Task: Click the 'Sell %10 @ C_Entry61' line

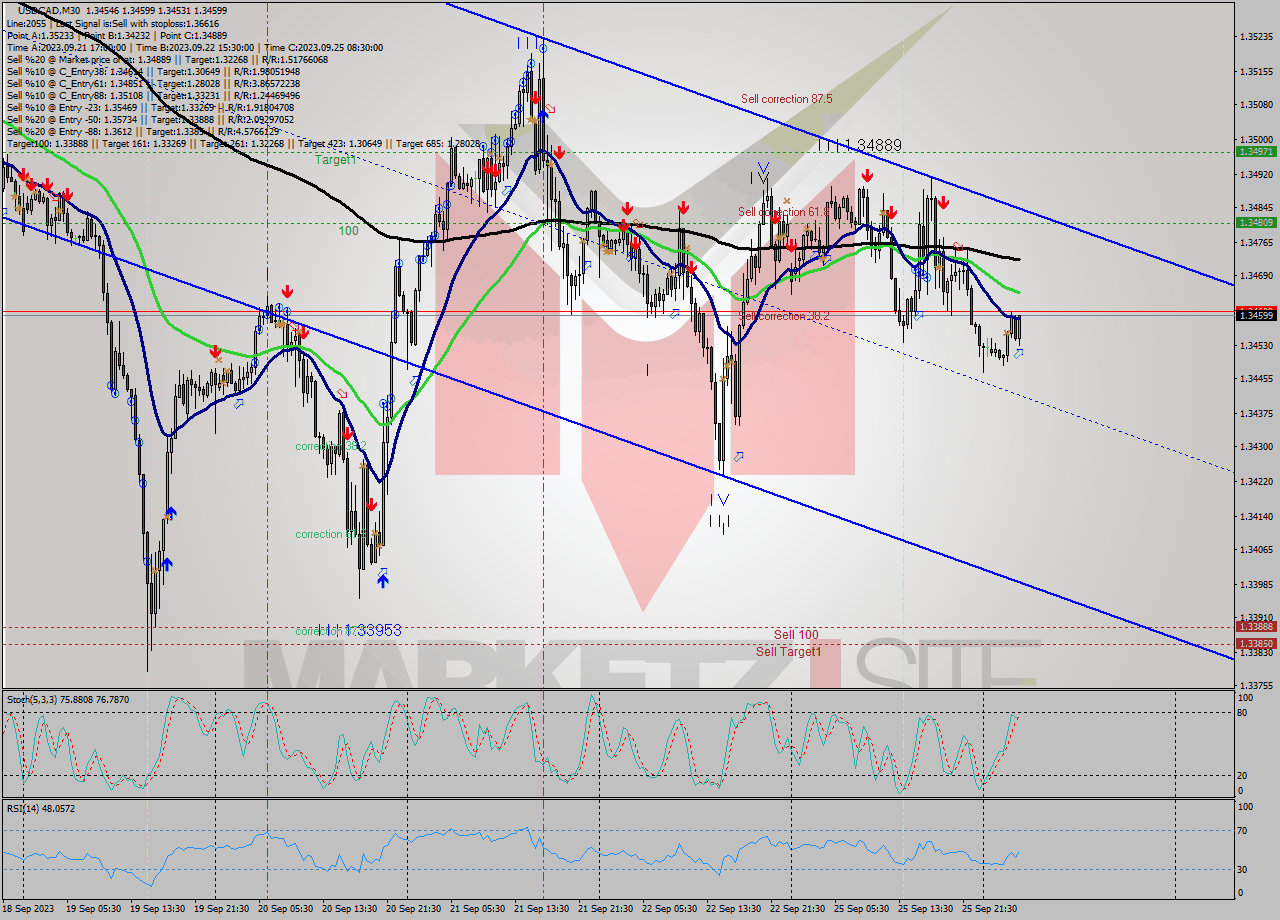Action: 153,84
